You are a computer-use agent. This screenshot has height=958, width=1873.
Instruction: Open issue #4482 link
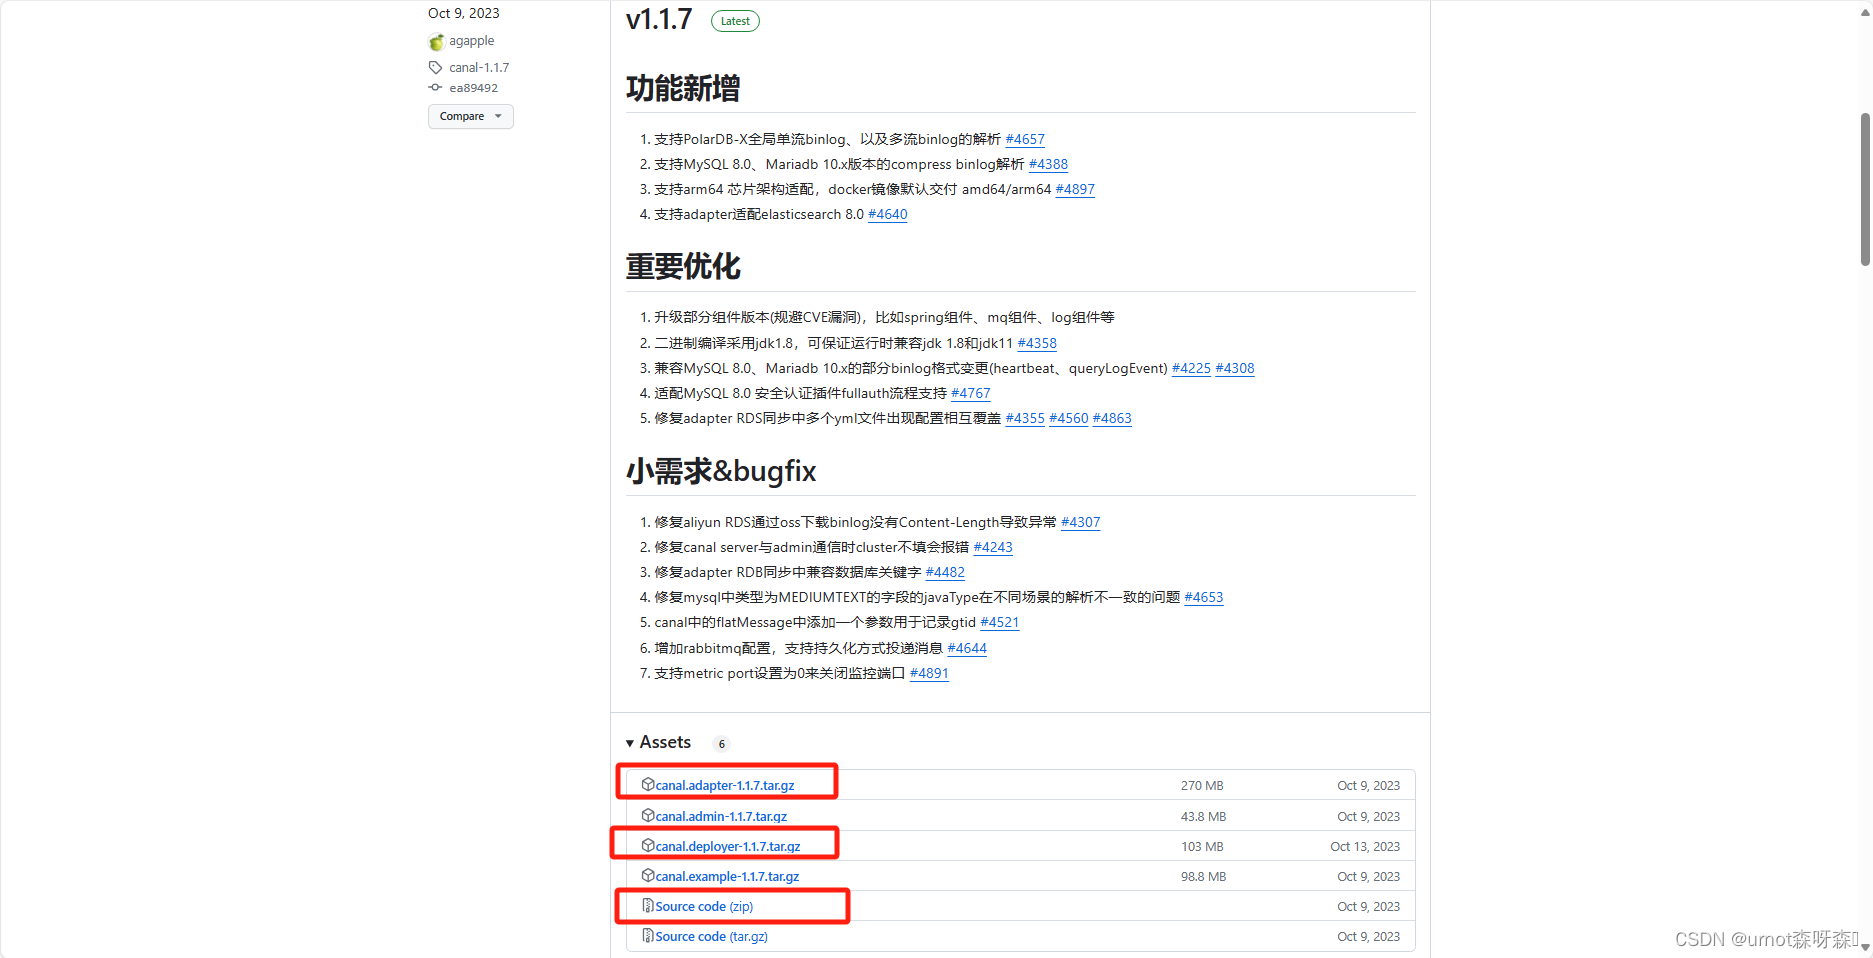click(x=945, y=572)
